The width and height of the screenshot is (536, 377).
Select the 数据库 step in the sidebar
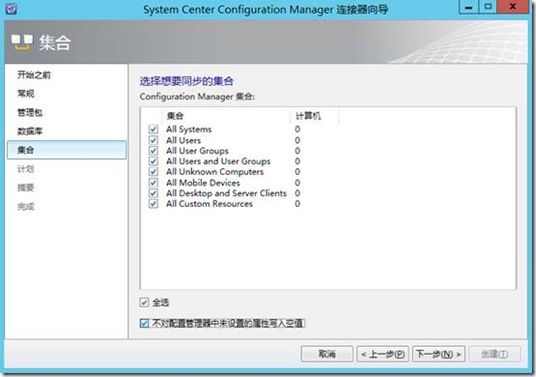(x=30, y=131)
